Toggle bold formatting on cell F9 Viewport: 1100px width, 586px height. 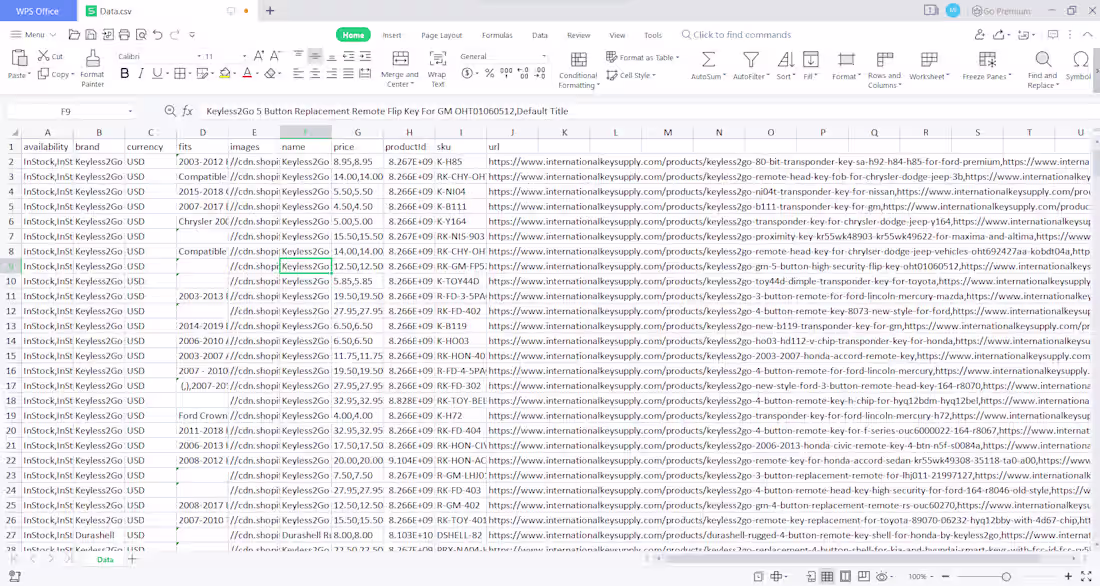[x=124, y=74]
